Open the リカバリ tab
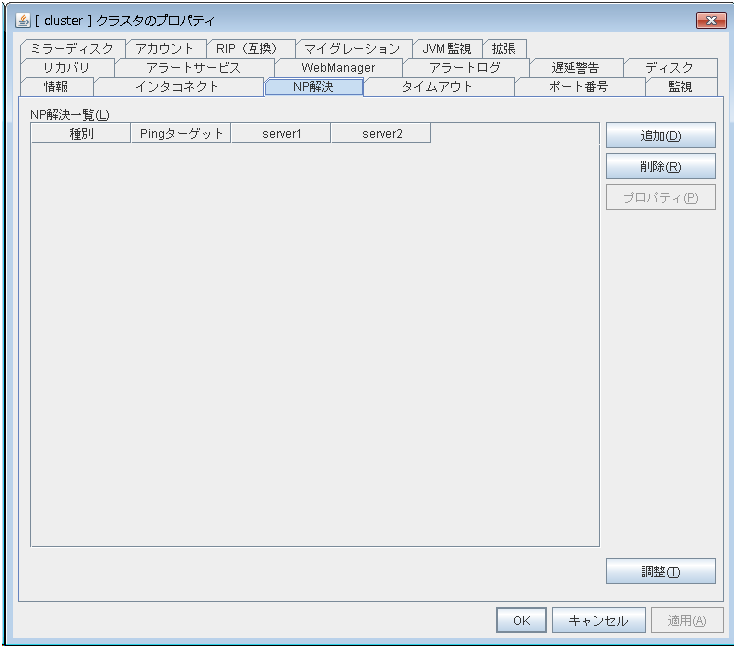The height and width of the screenshot is (648, 736). coord(66,68)
